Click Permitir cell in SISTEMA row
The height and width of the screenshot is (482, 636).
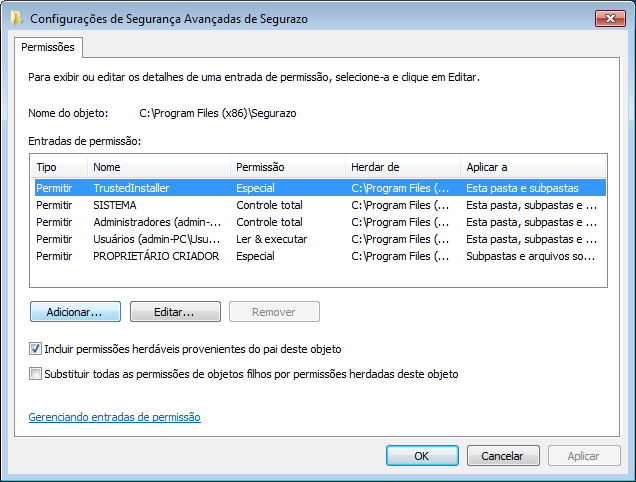coord(54,205)
